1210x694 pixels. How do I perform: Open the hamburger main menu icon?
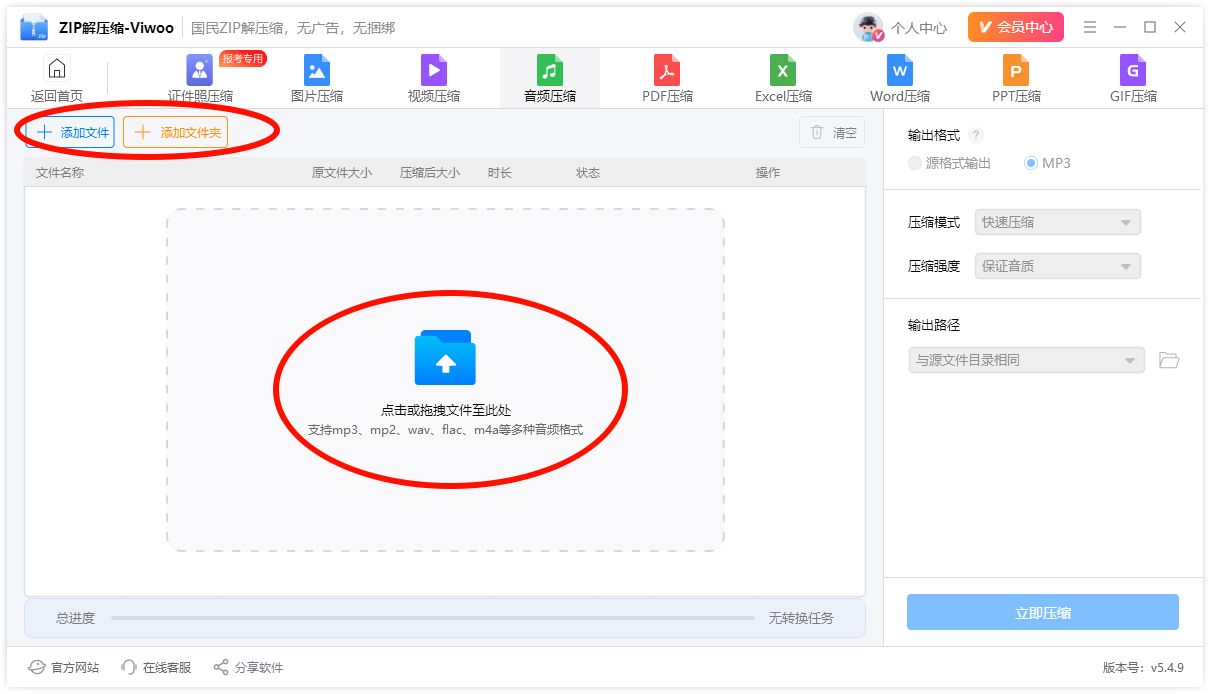(x=1090, y=27)
